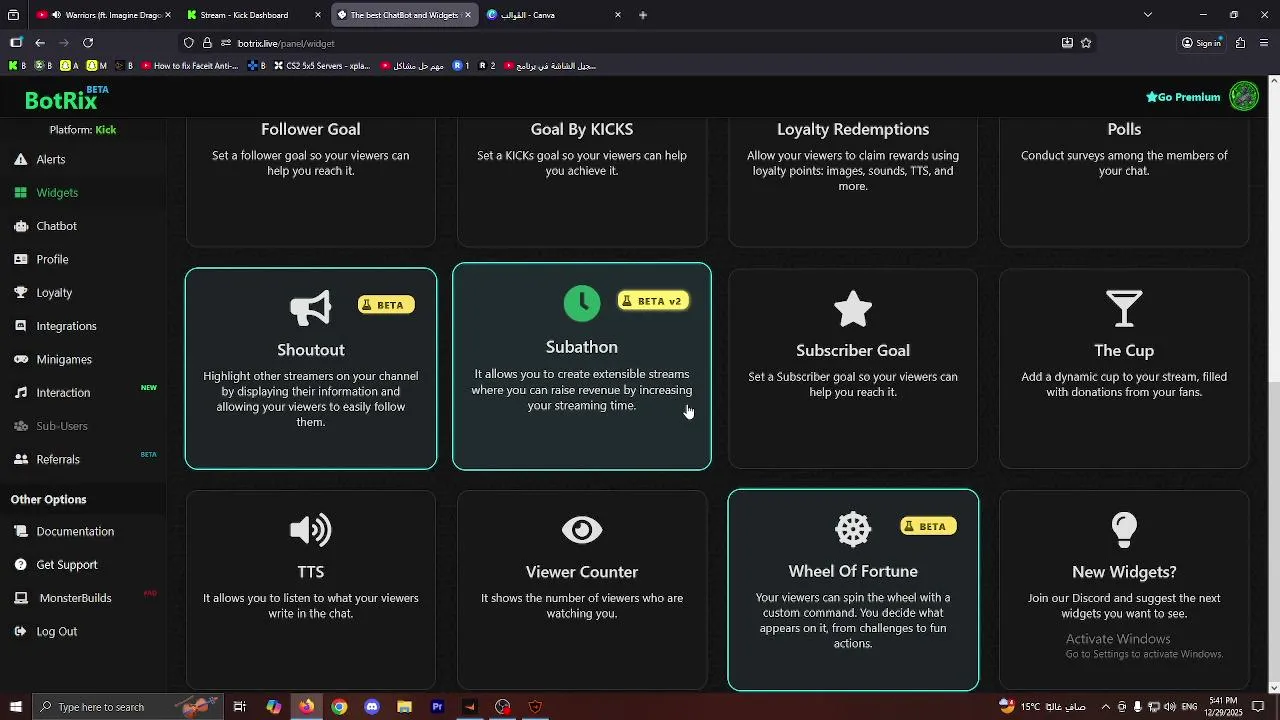
Task: Open the Goal By KICKS widget card
Action: 582,180
